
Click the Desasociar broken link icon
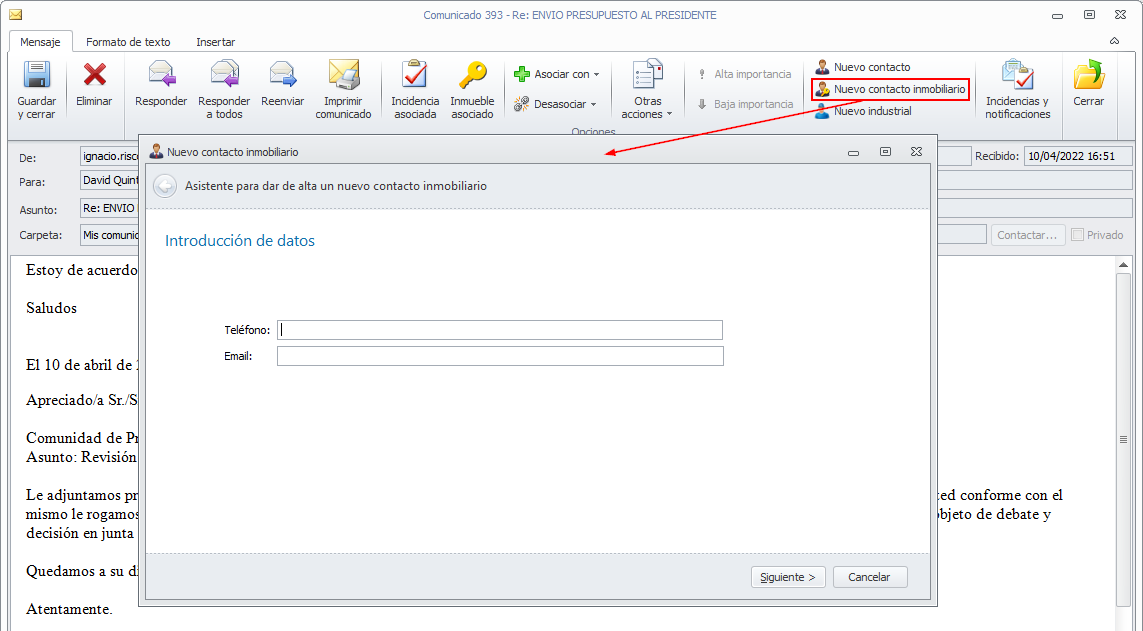tap(521, 104)
